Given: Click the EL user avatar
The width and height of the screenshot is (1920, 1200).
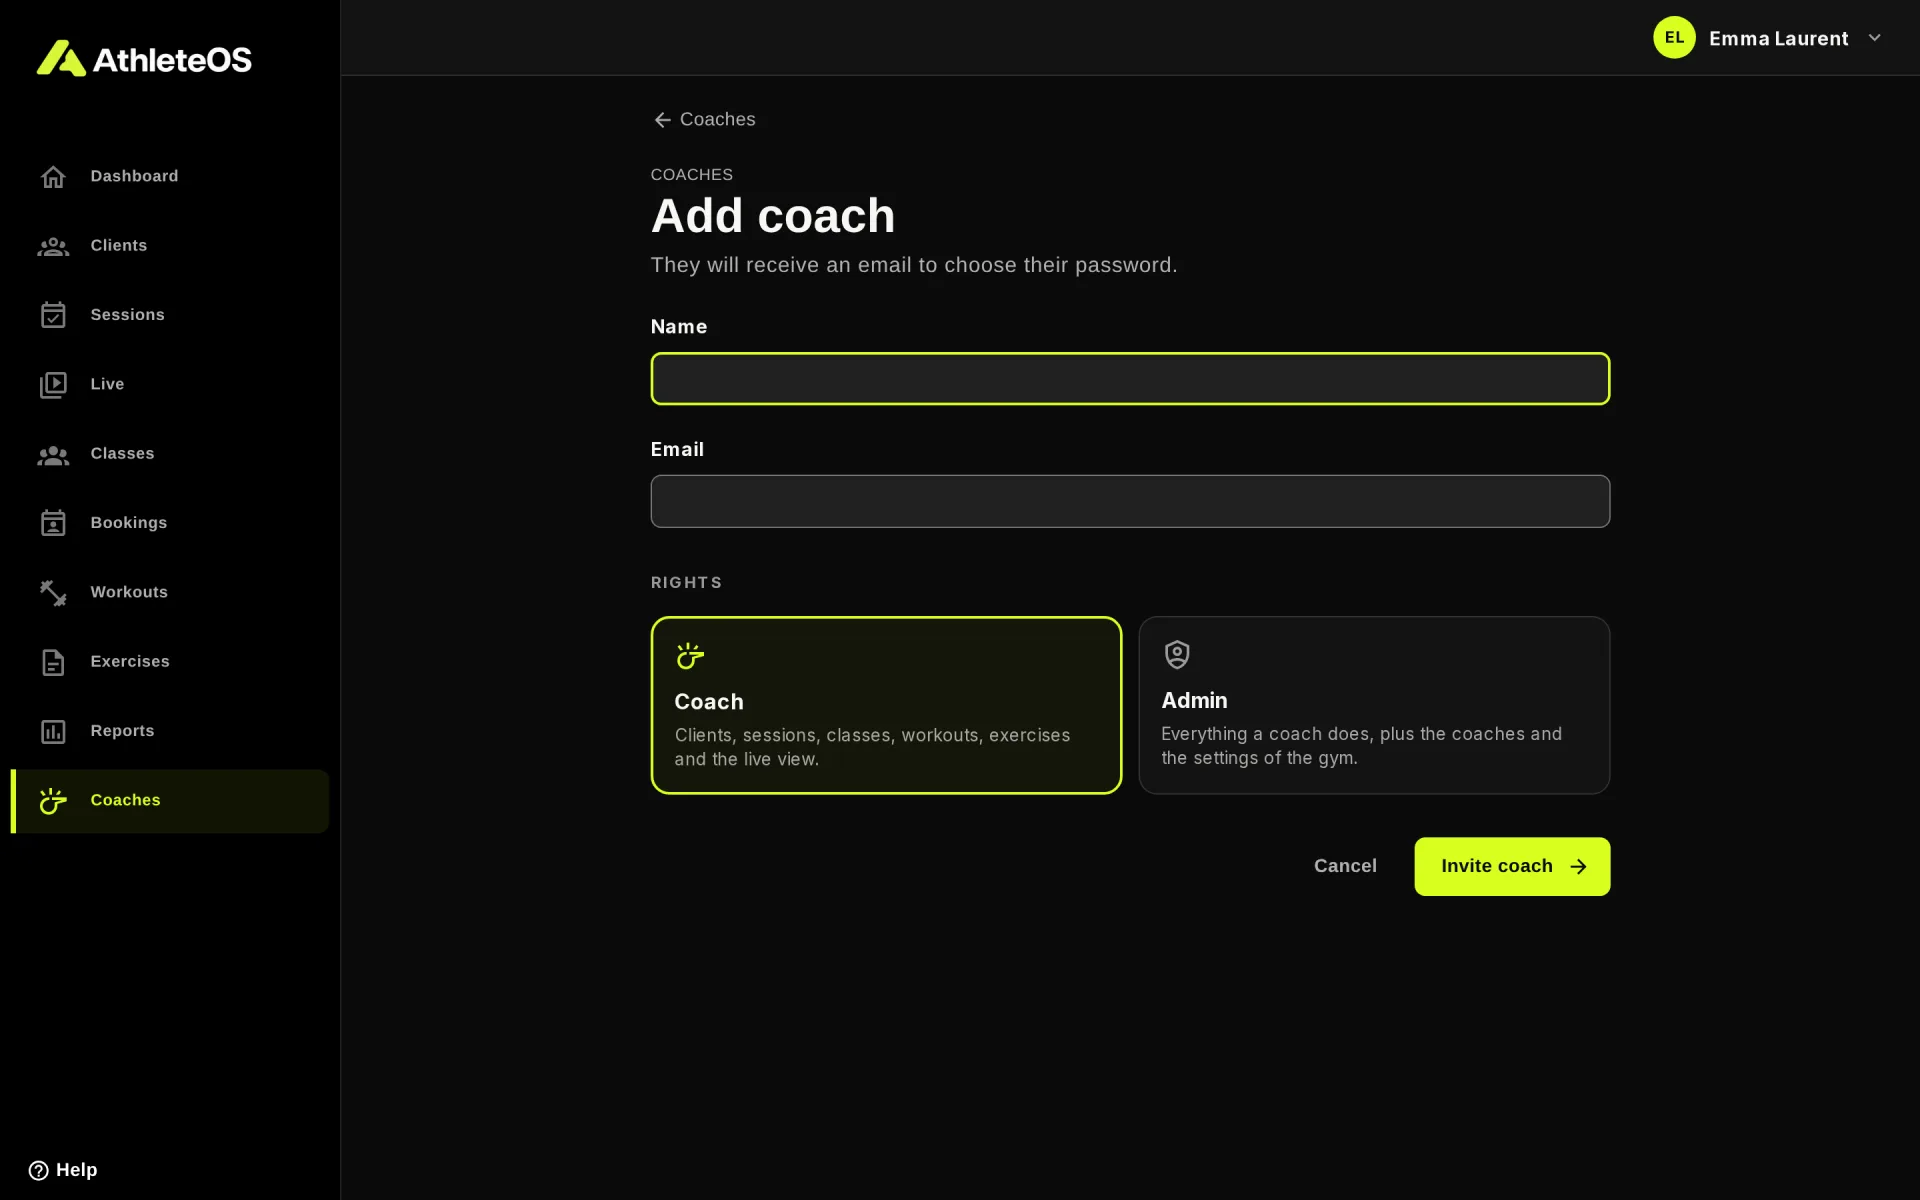Looking at the screenshot, I should [x=1674, y=38].
